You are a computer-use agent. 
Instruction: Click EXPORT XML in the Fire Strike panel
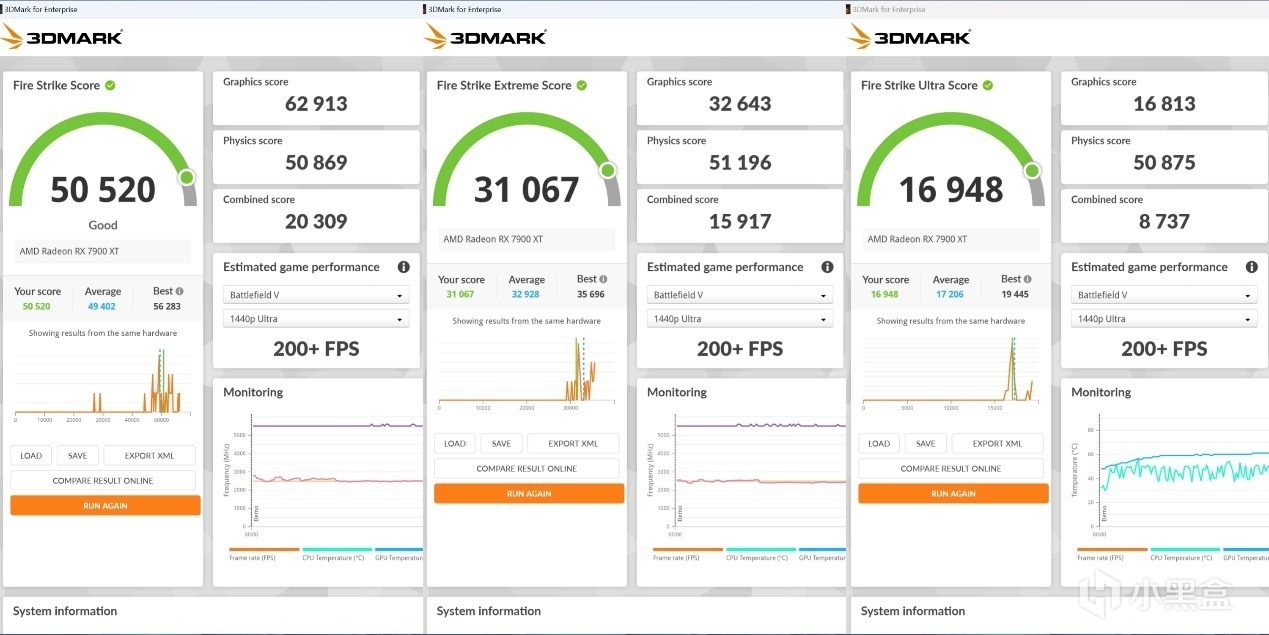pyautogui.click(x=149, y=455)
